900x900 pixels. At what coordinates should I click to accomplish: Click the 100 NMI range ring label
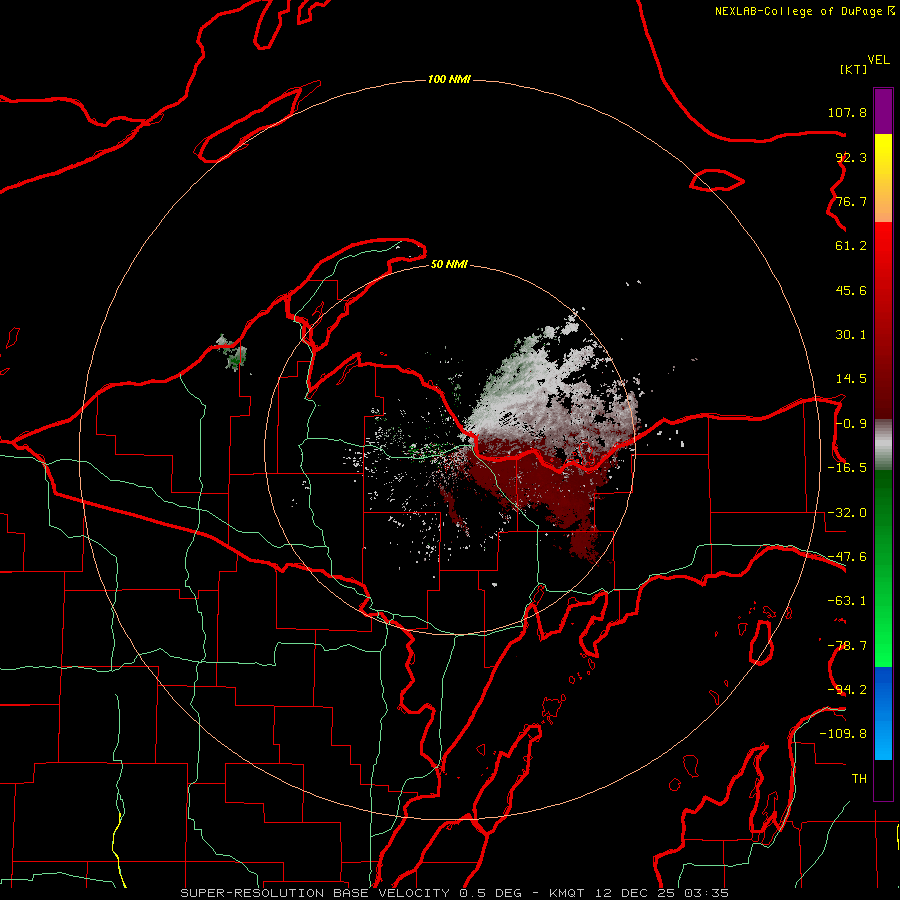point(449,79)
